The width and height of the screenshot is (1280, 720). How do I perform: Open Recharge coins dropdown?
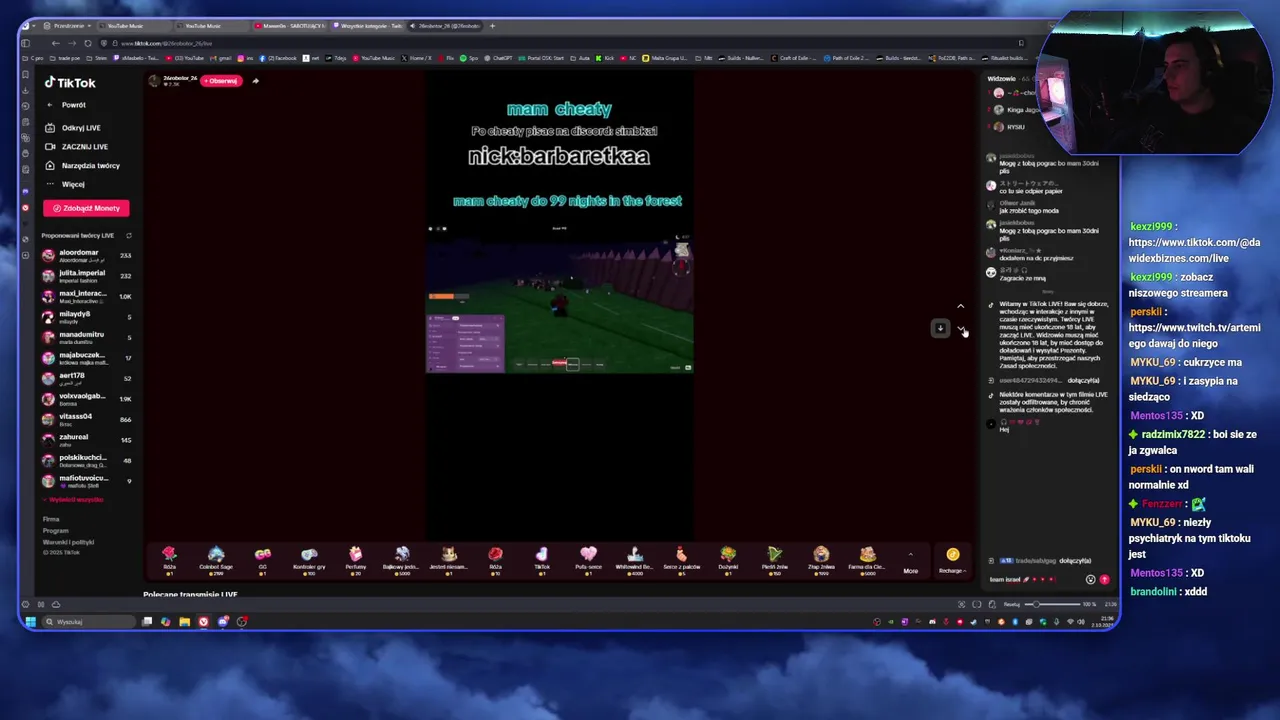952,560
